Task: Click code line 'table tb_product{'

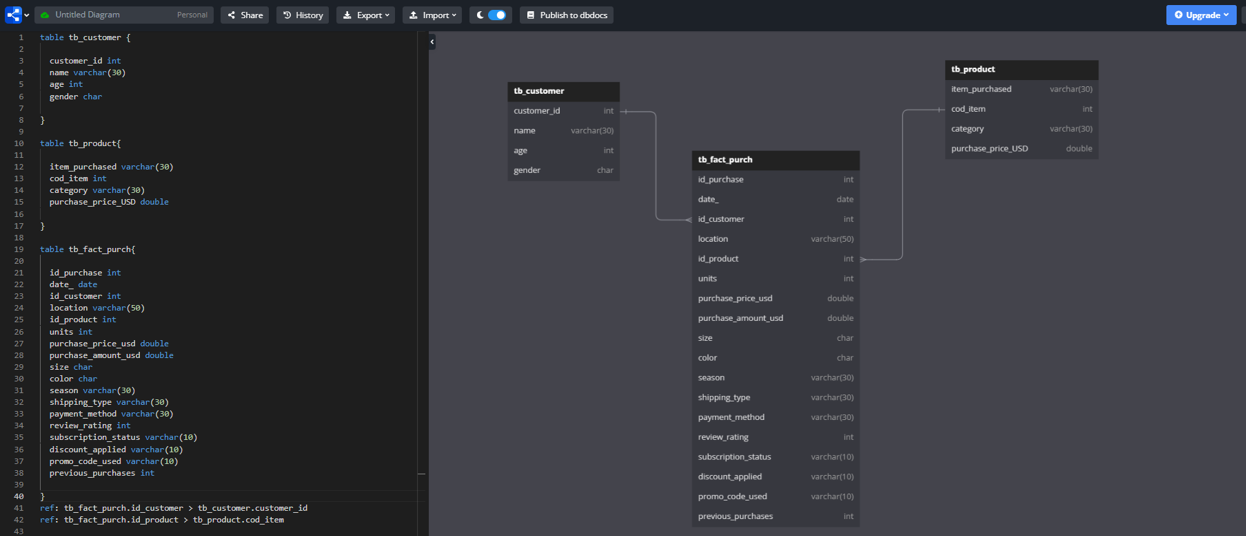Action: (80, 143)
